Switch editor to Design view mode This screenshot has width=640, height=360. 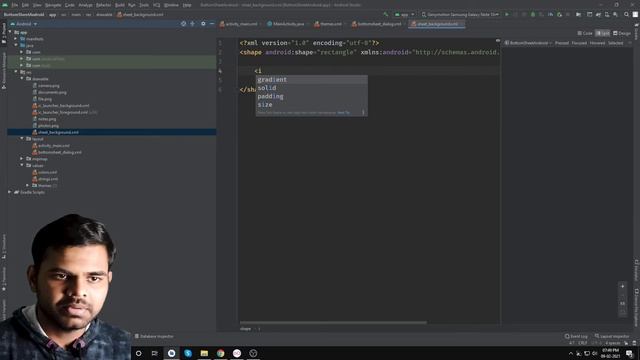click(622, 33)
